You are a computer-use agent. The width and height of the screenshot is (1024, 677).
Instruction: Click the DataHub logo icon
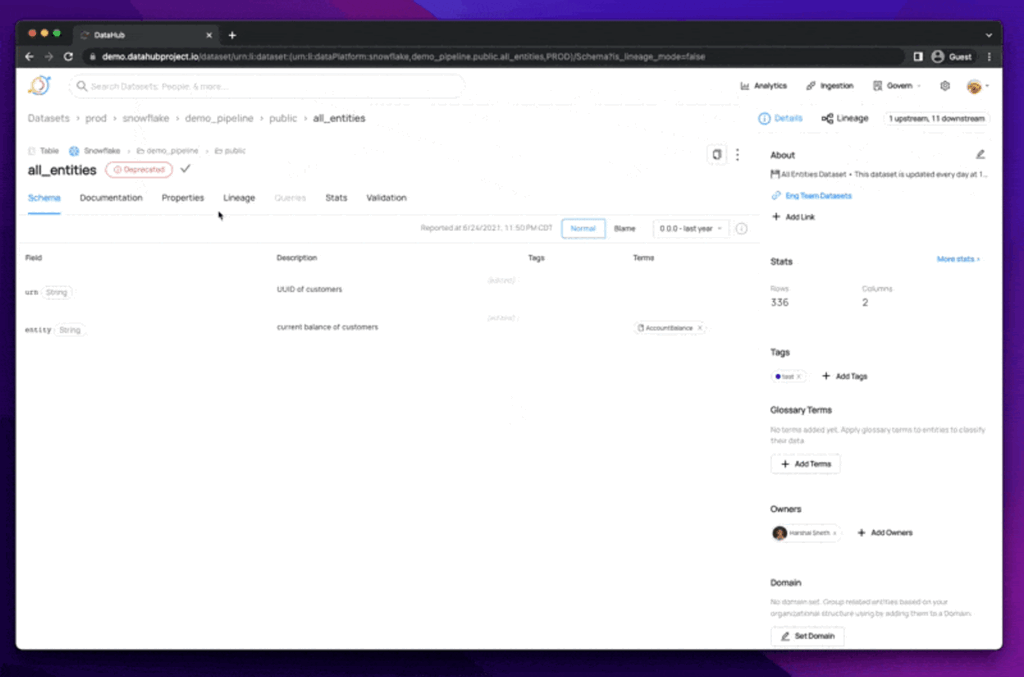click(39, 86)
